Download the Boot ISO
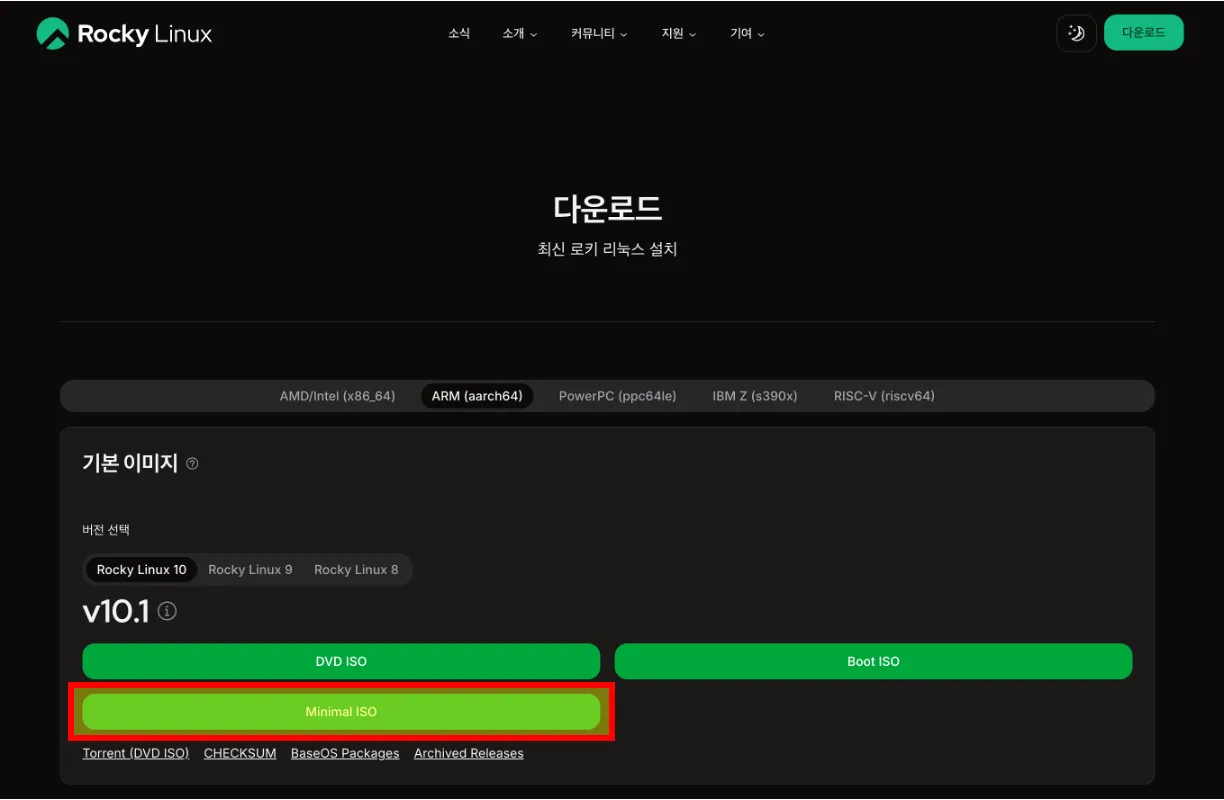The width and height of the screenshot is (1224, 800). coord(873,661)
